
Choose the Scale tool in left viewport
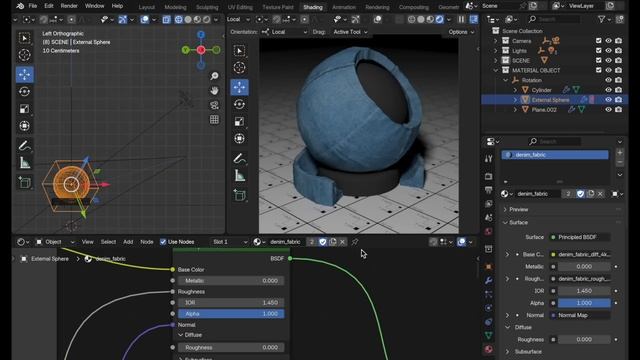point(24,109)
